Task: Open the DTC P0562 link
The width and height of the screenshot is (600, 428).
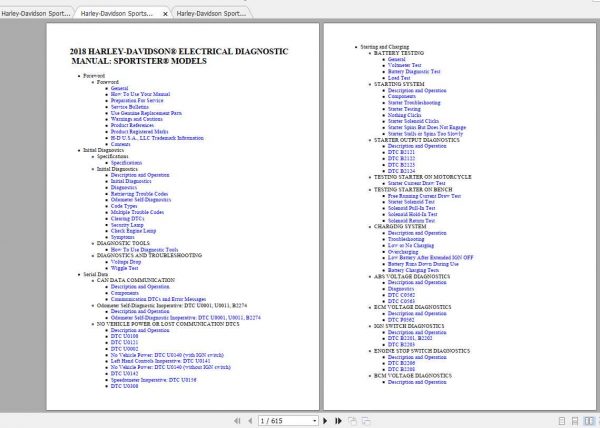Action: [401, 320]
